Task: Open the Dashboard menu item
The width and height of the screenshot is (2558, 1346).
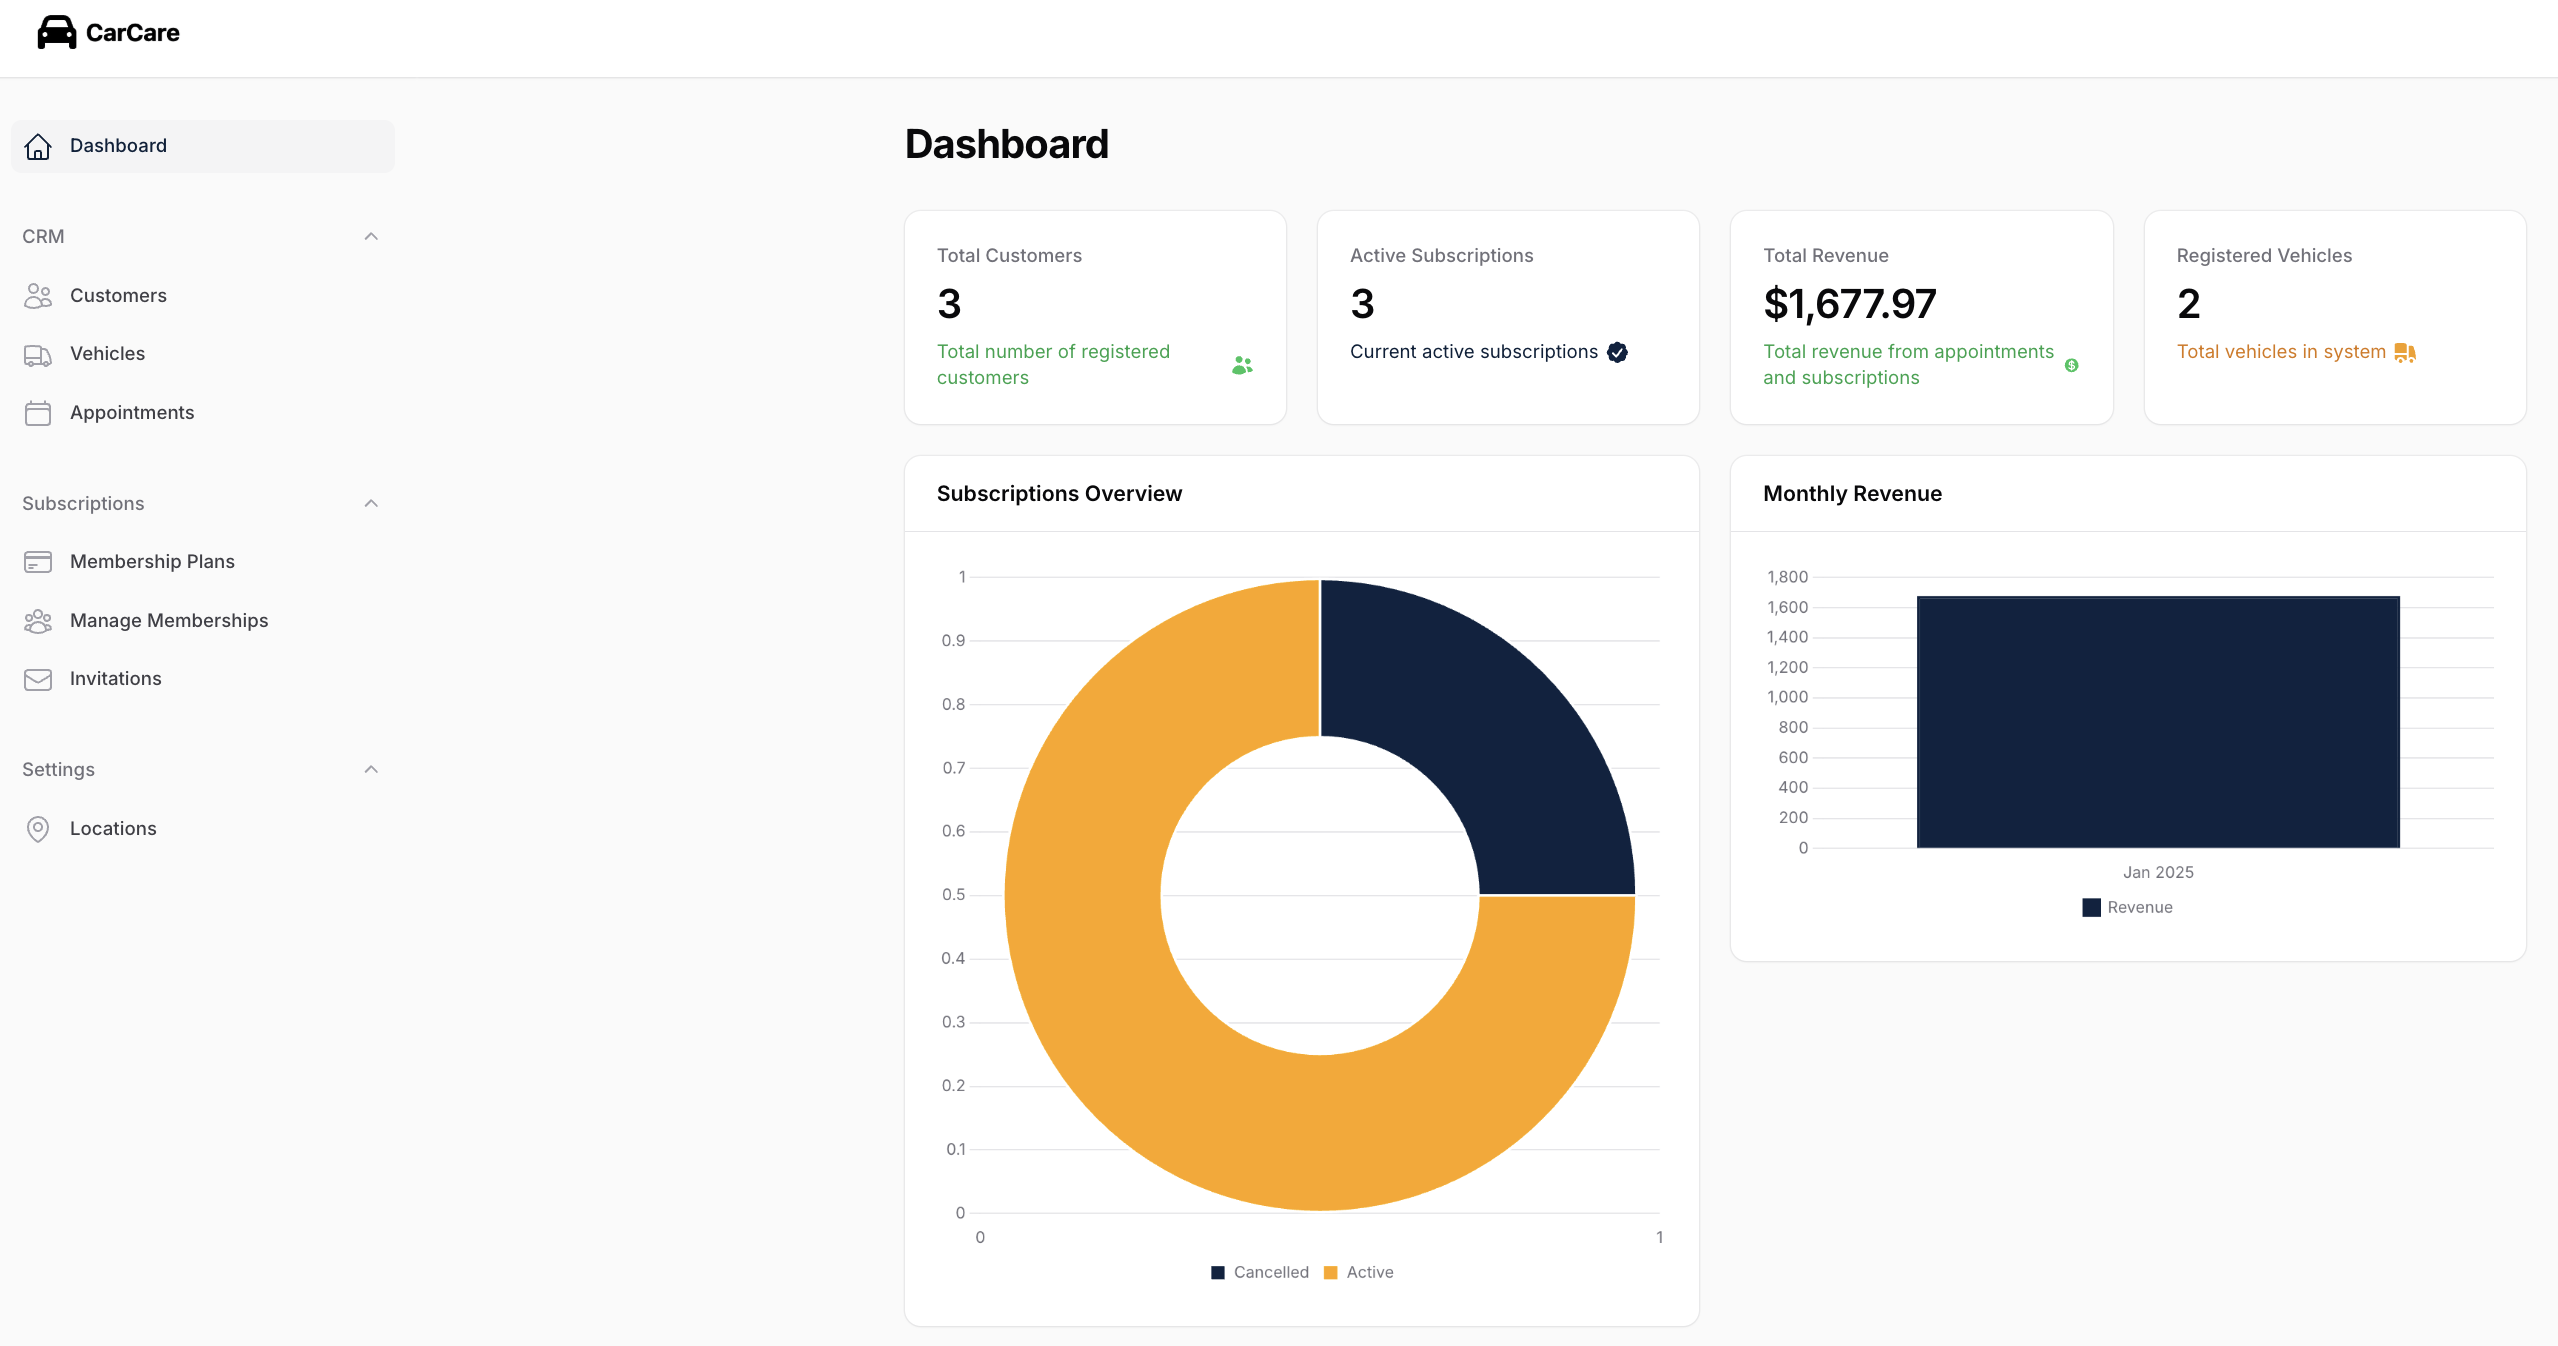Action: [203, 146]
